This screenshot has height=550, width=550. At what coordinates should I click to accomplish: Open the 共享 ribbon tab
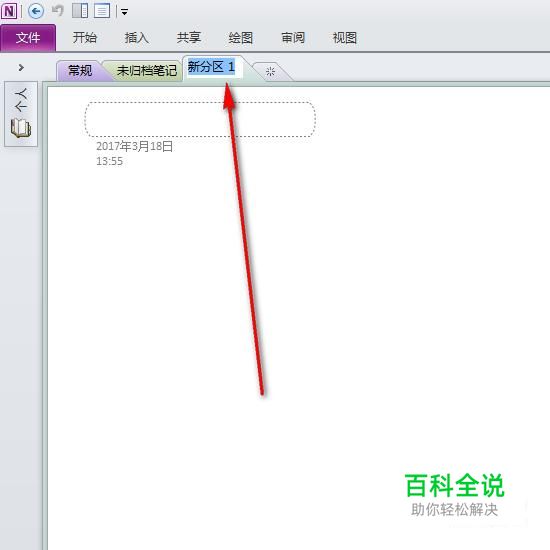[189, 38]
